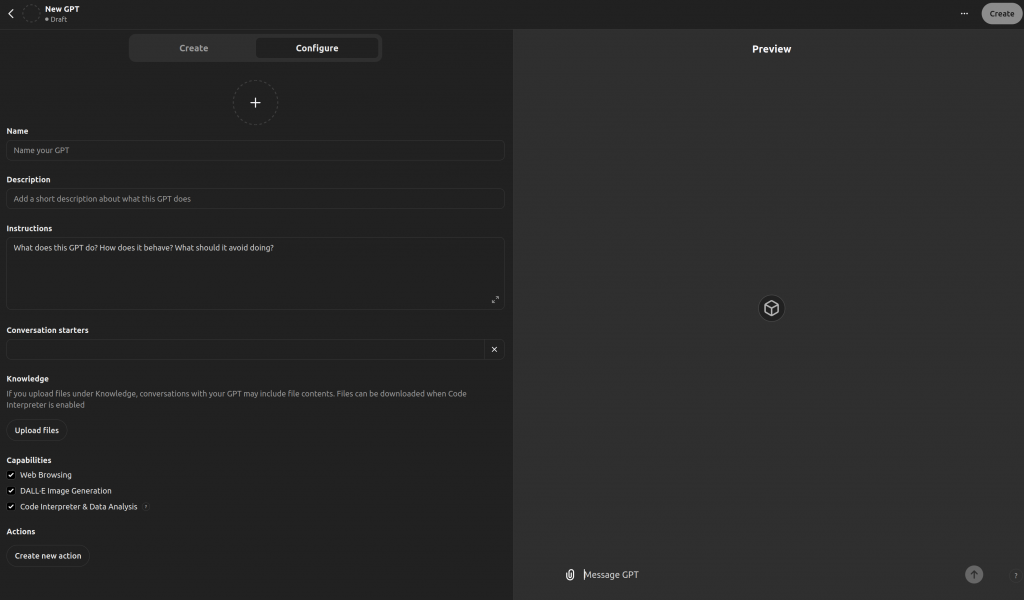Uncheck DALL·E Image Generation
Screen dimensions: 1024x600
coord(11,491)
